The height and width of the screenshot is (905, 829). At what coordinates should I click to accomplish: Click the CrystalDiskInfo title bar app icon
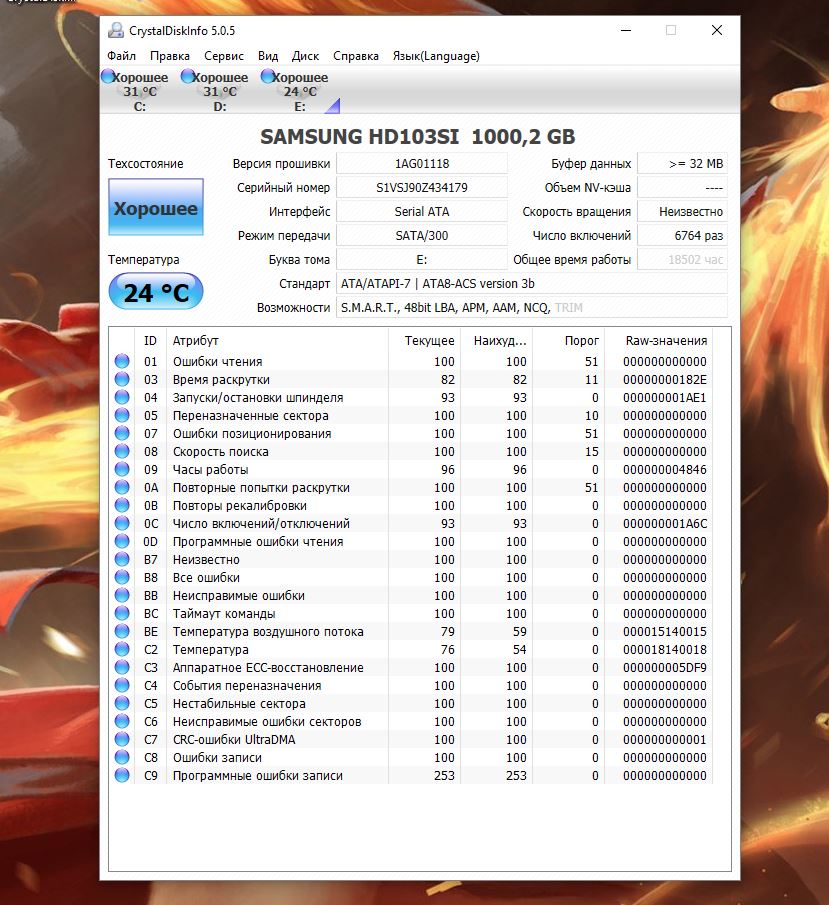click(116, 30)
